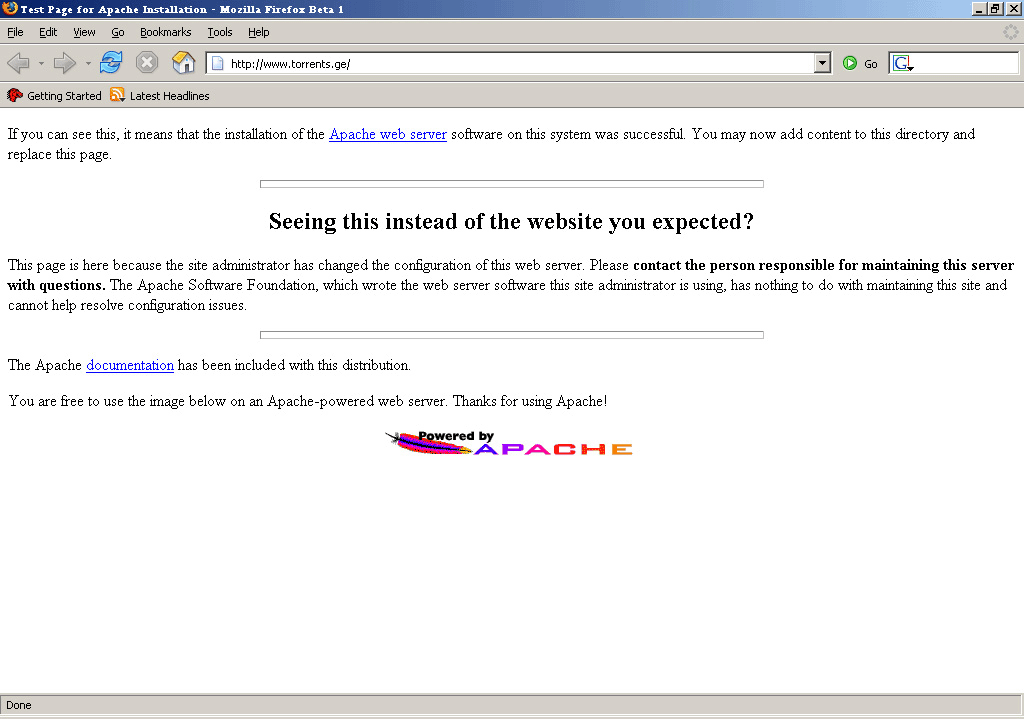Go back using the Back arrow
Image resolution: width=1024 pixels, height=719 pixels.
point(18,63)
